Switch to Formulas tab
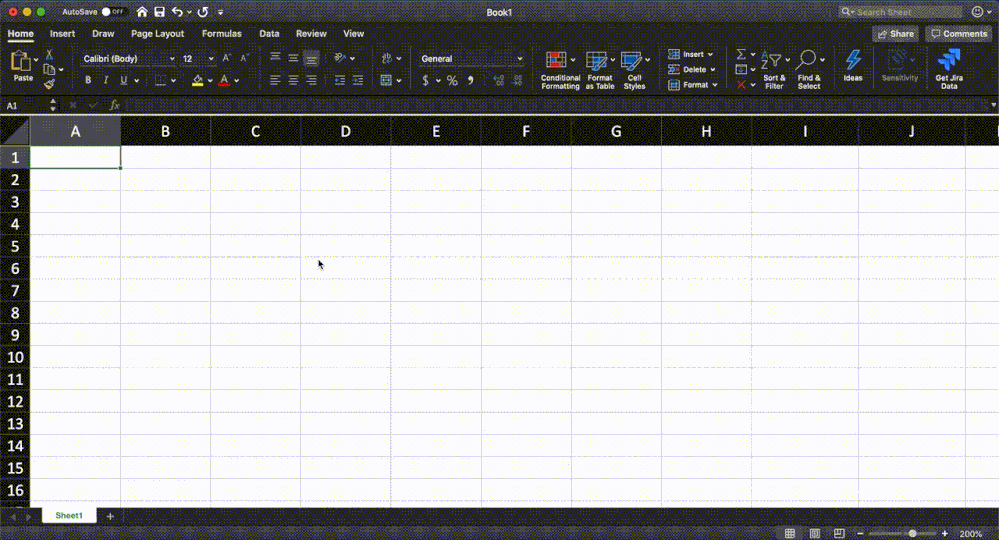Image resolution: width=999 pixels, height=540 pixels. (x=222, y=34)
